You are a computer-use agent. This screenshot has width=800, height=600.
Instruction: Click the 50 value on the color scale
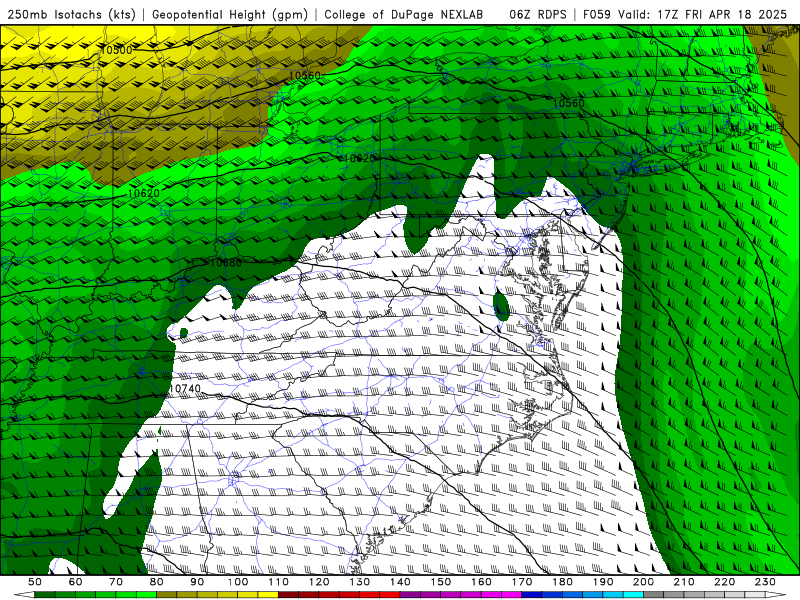coord(35,582)
